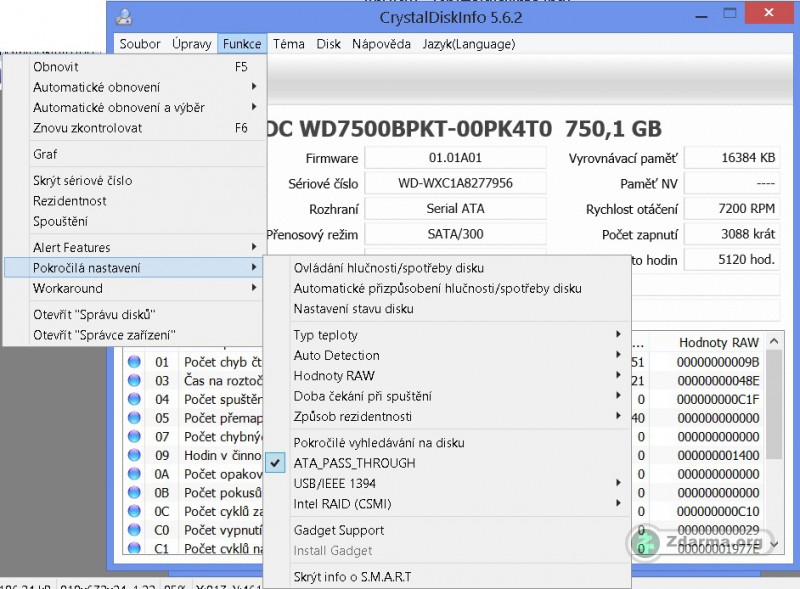Click the blue status orb for attribute 04

(x=134, y=399)
